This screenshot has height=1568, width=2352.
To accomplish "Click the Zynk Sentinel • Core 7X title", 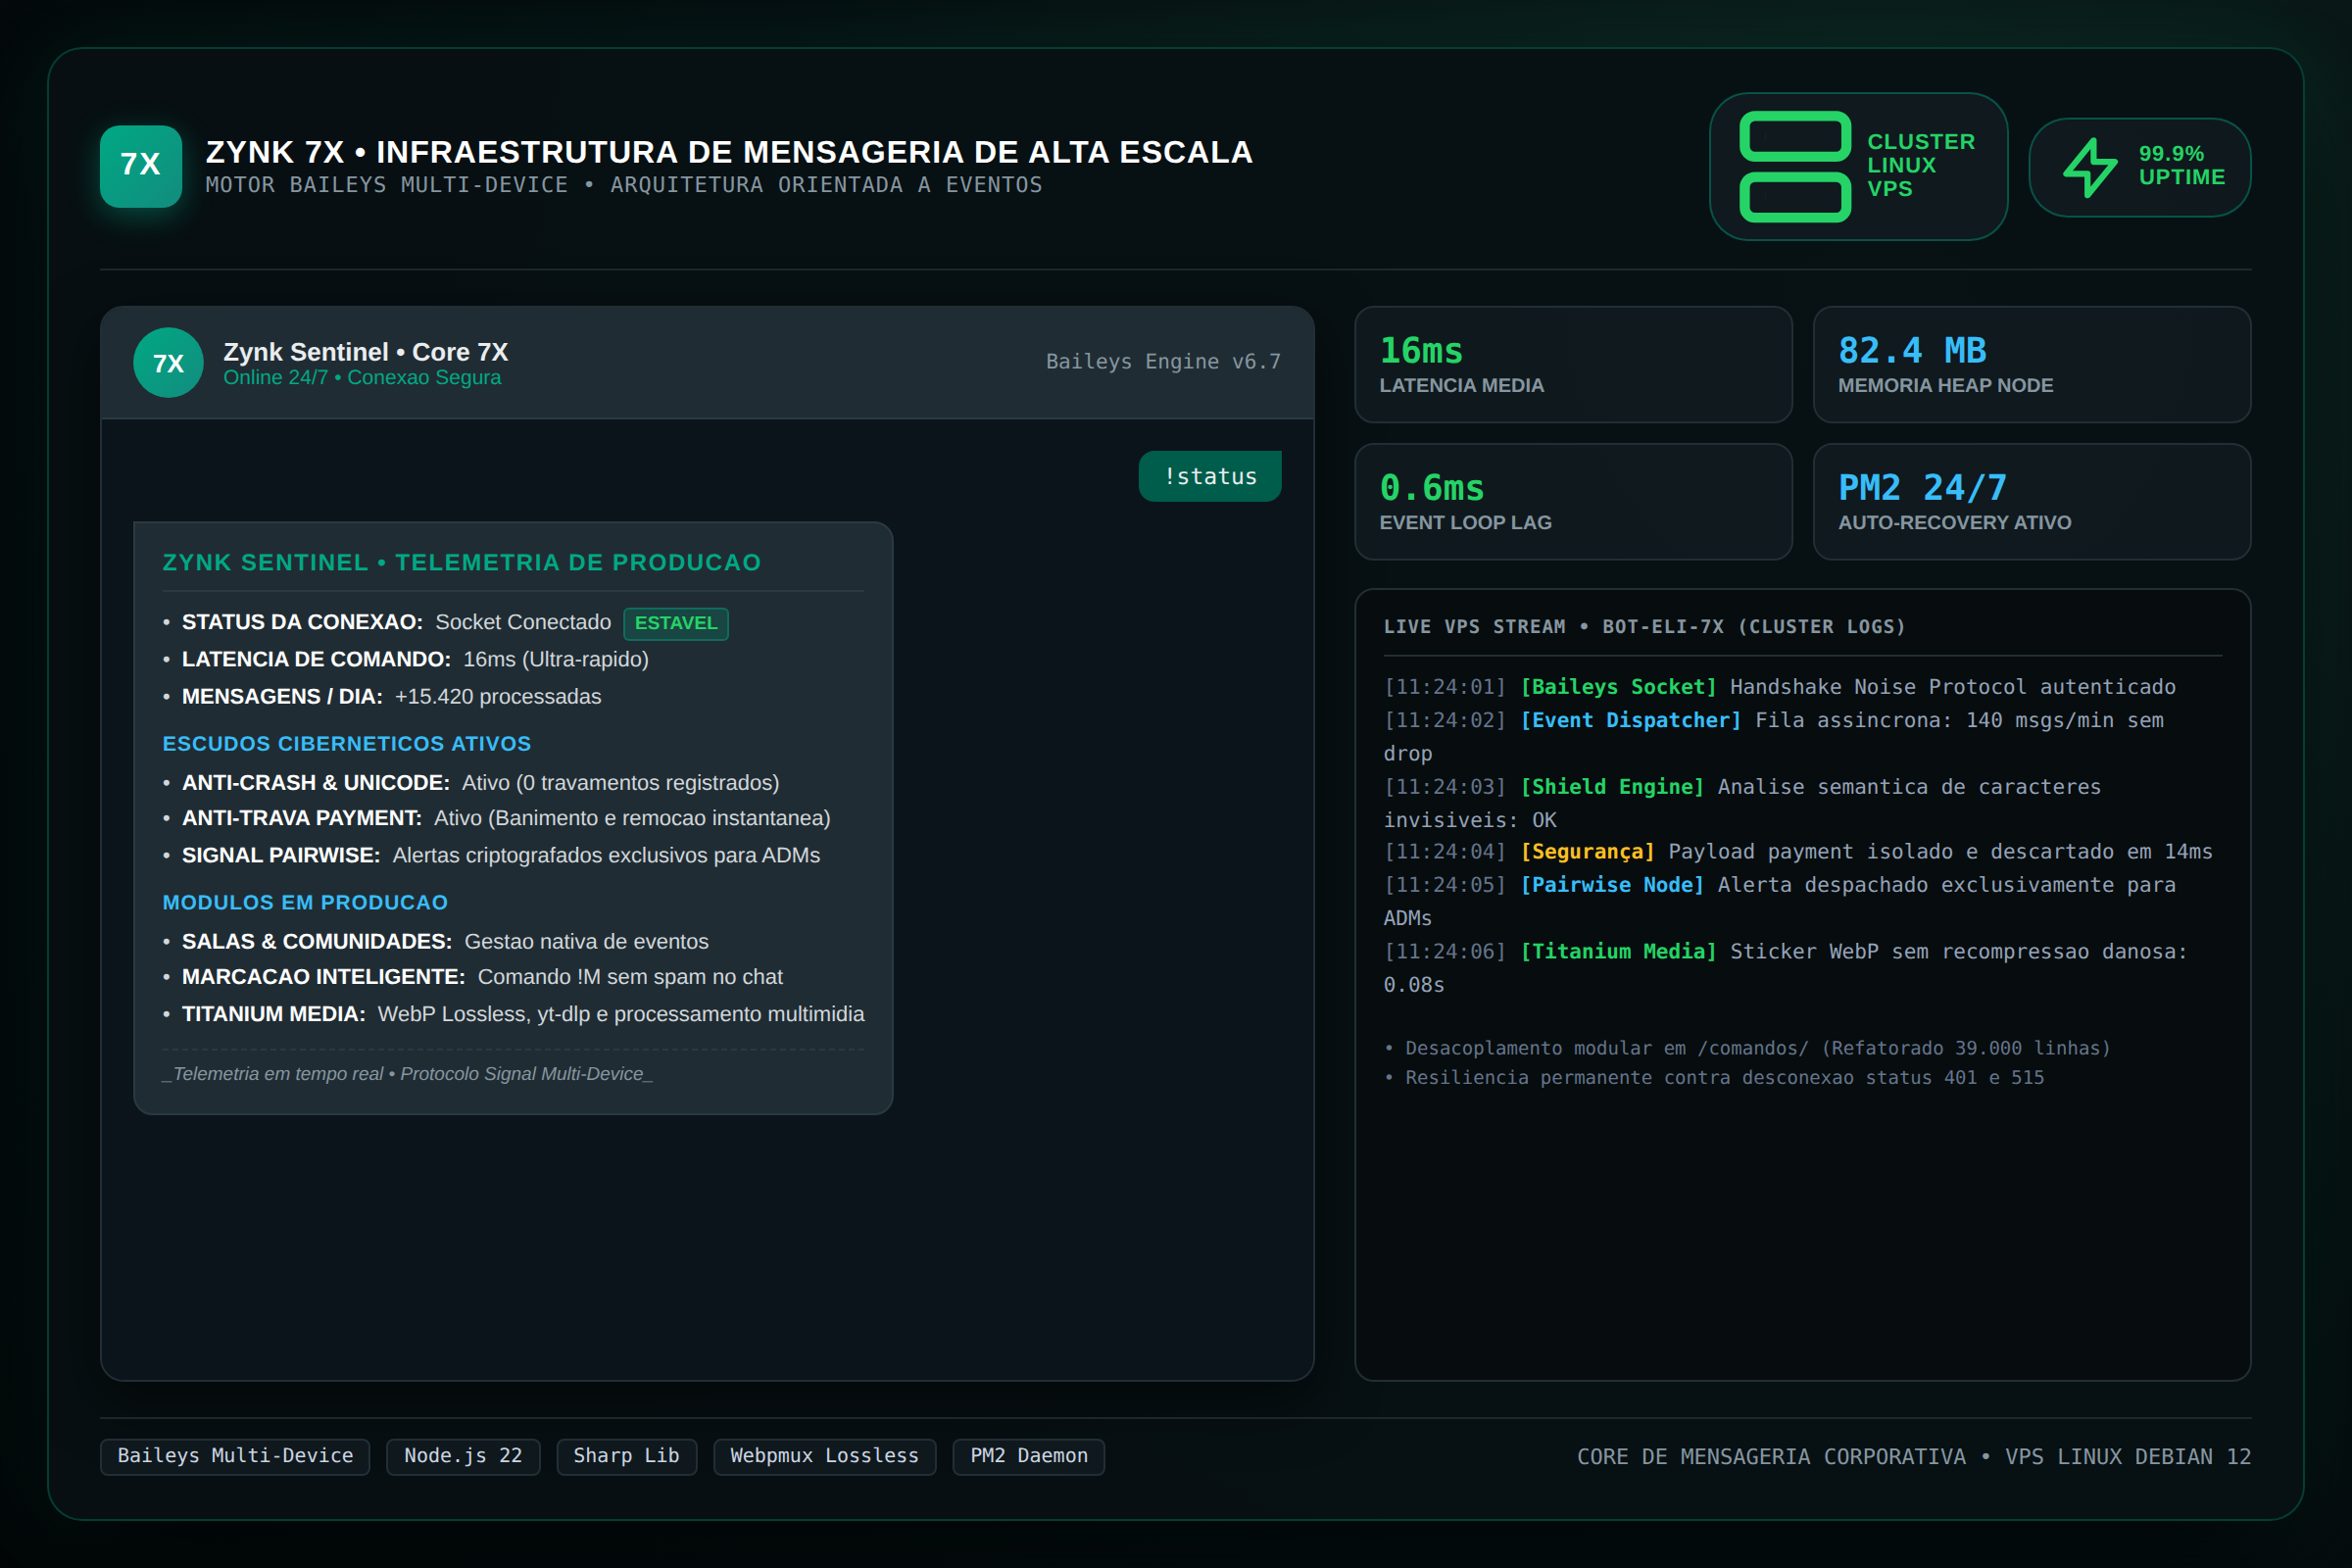I will point(365,352).
